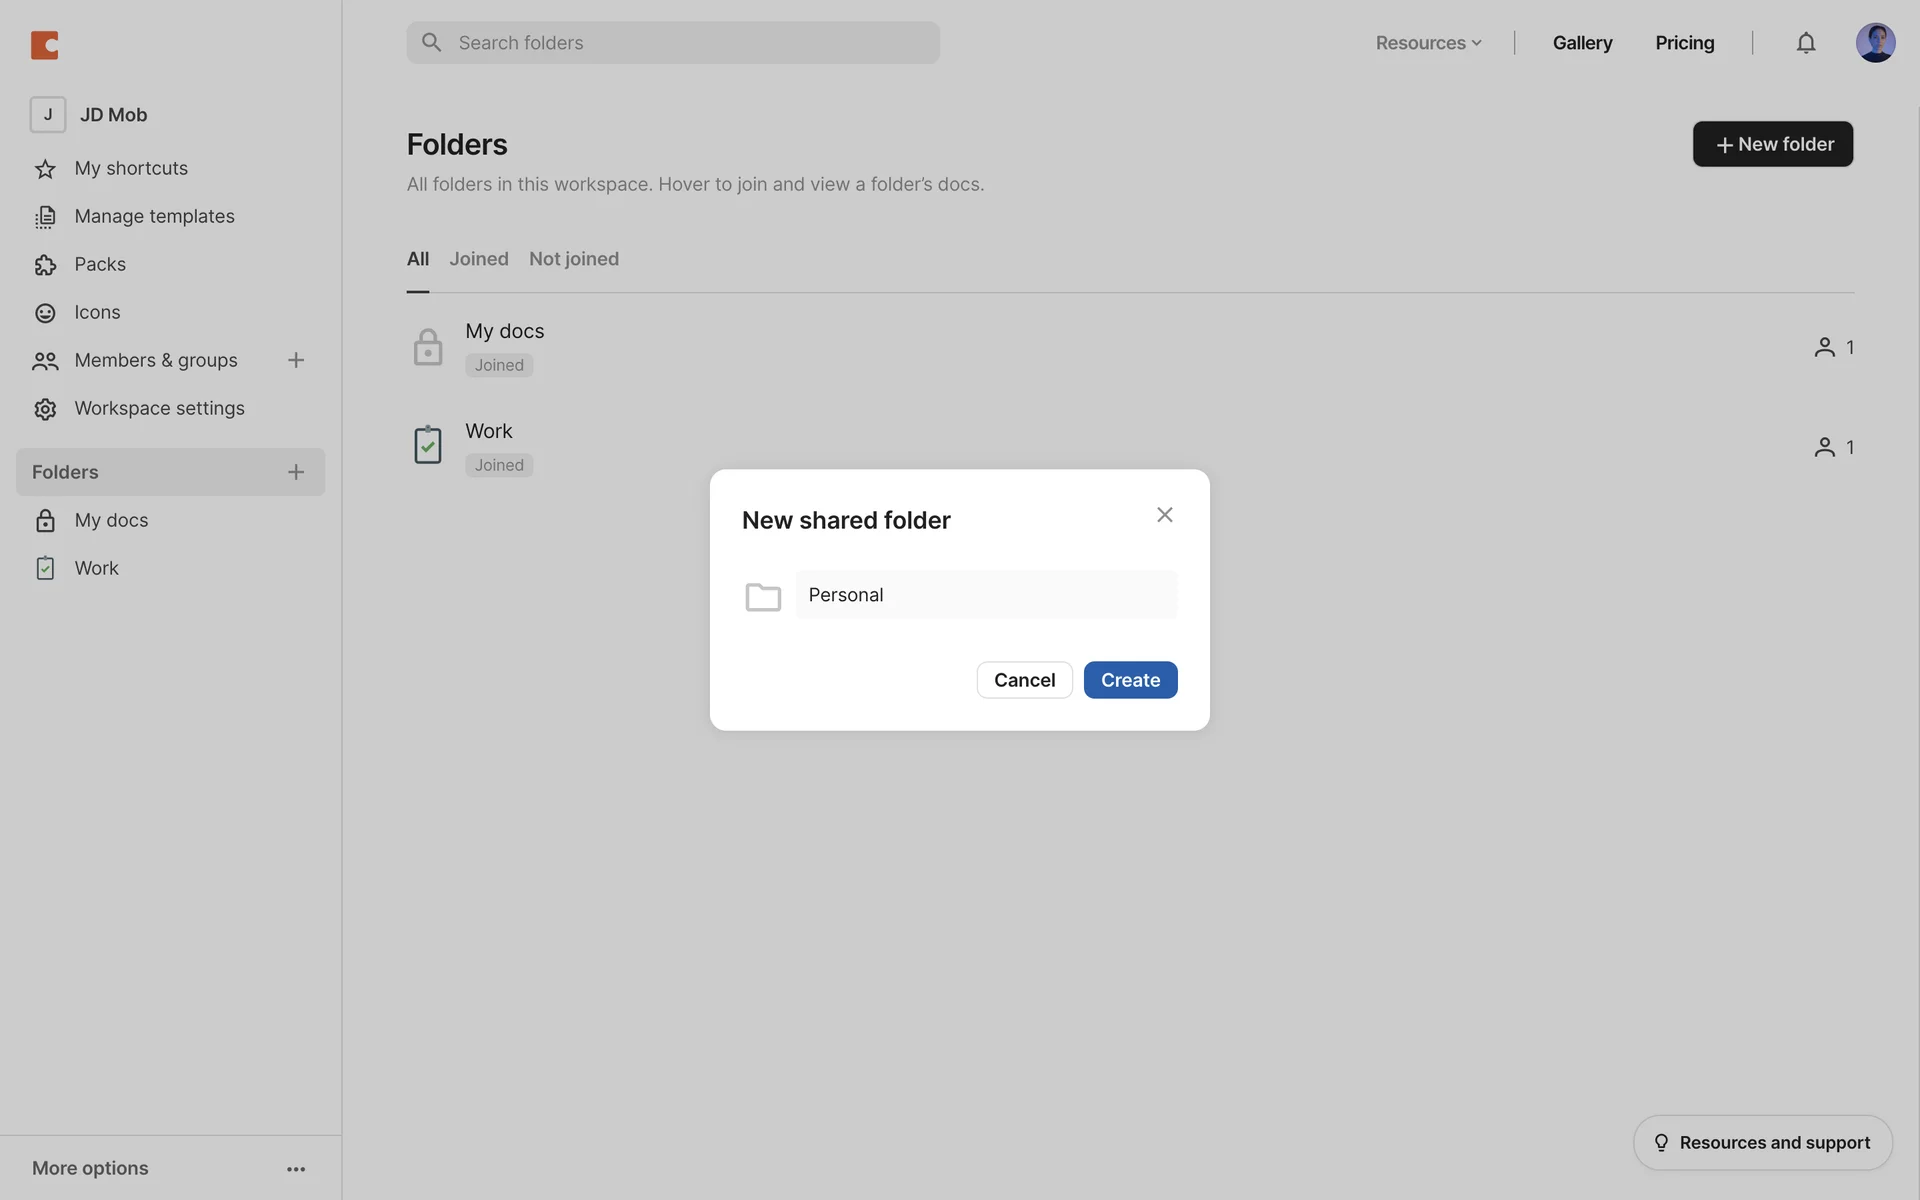Switch to the Not joined tab
1920x1200 pixels.
[574, 259]
